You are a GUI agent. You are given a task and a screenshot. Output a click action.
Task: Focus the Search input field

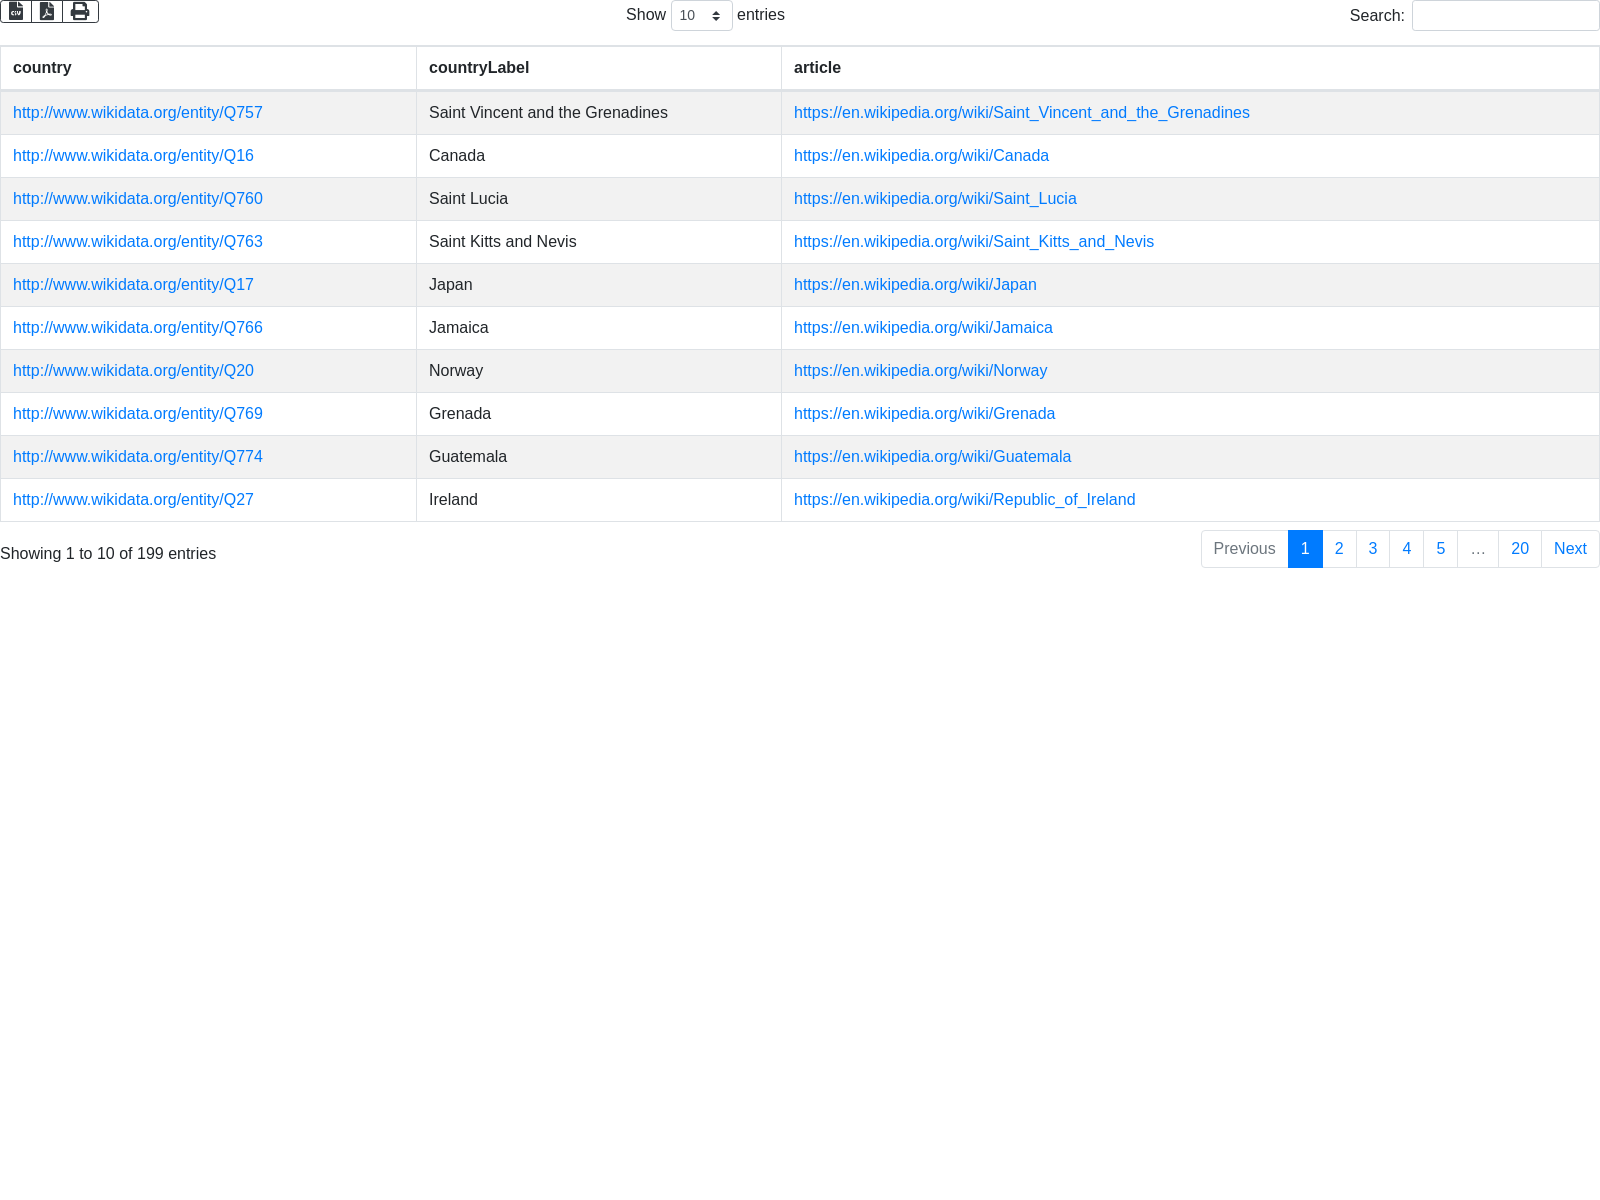(x=1504, y=16)
